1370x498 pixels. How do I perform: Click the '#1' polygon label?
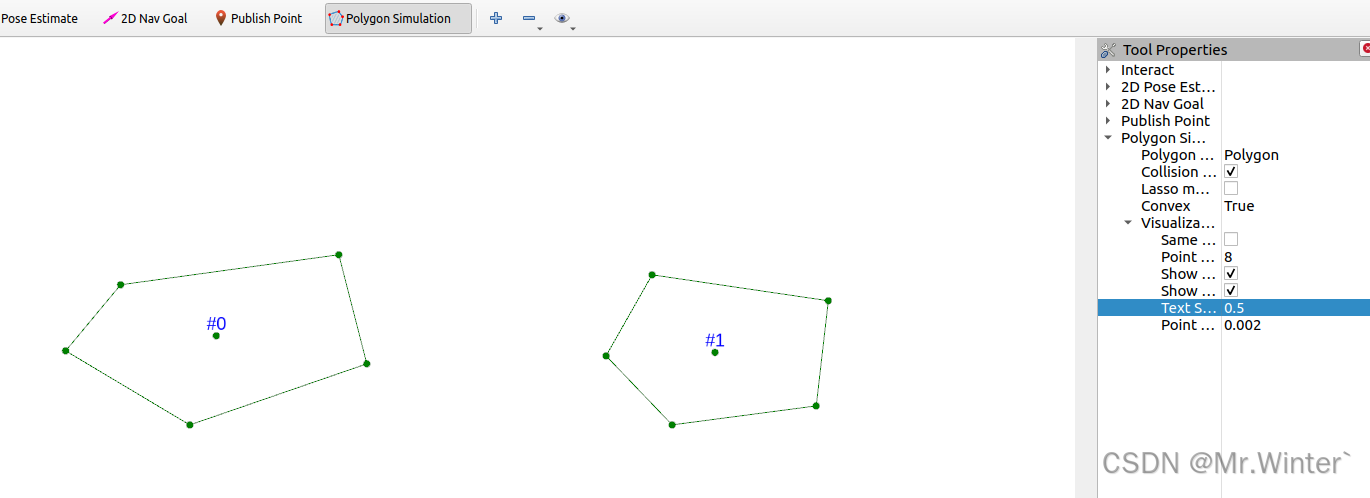[x=715, y=341]
